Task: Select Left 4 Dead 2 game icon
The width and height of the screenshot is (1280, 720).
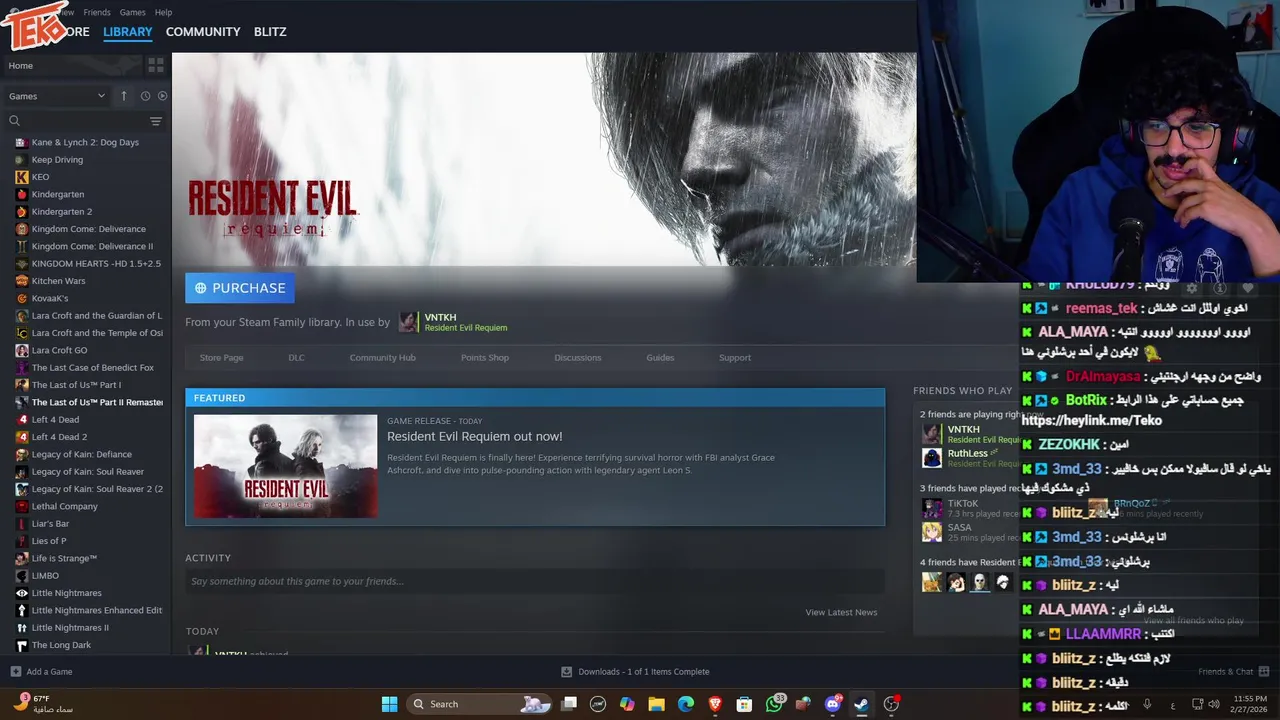Action: (x=21, y=437)
